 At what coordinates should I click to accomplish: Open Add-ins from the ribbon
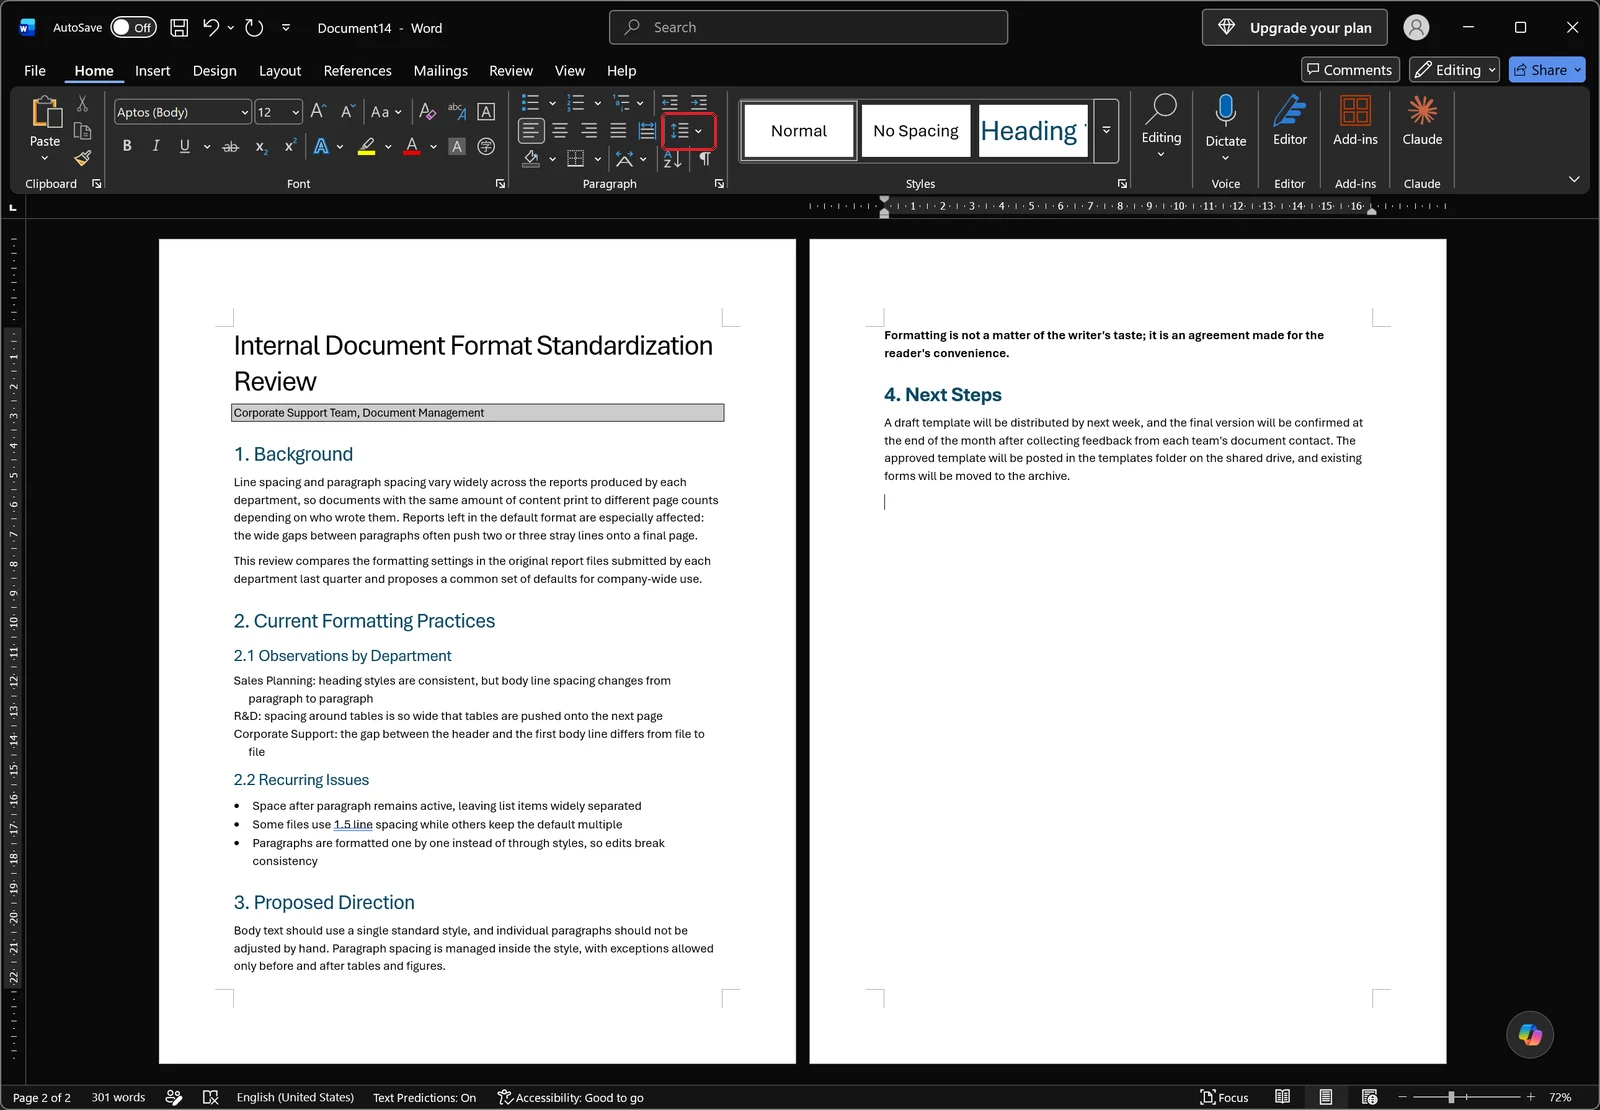(x=1355, y=120)
